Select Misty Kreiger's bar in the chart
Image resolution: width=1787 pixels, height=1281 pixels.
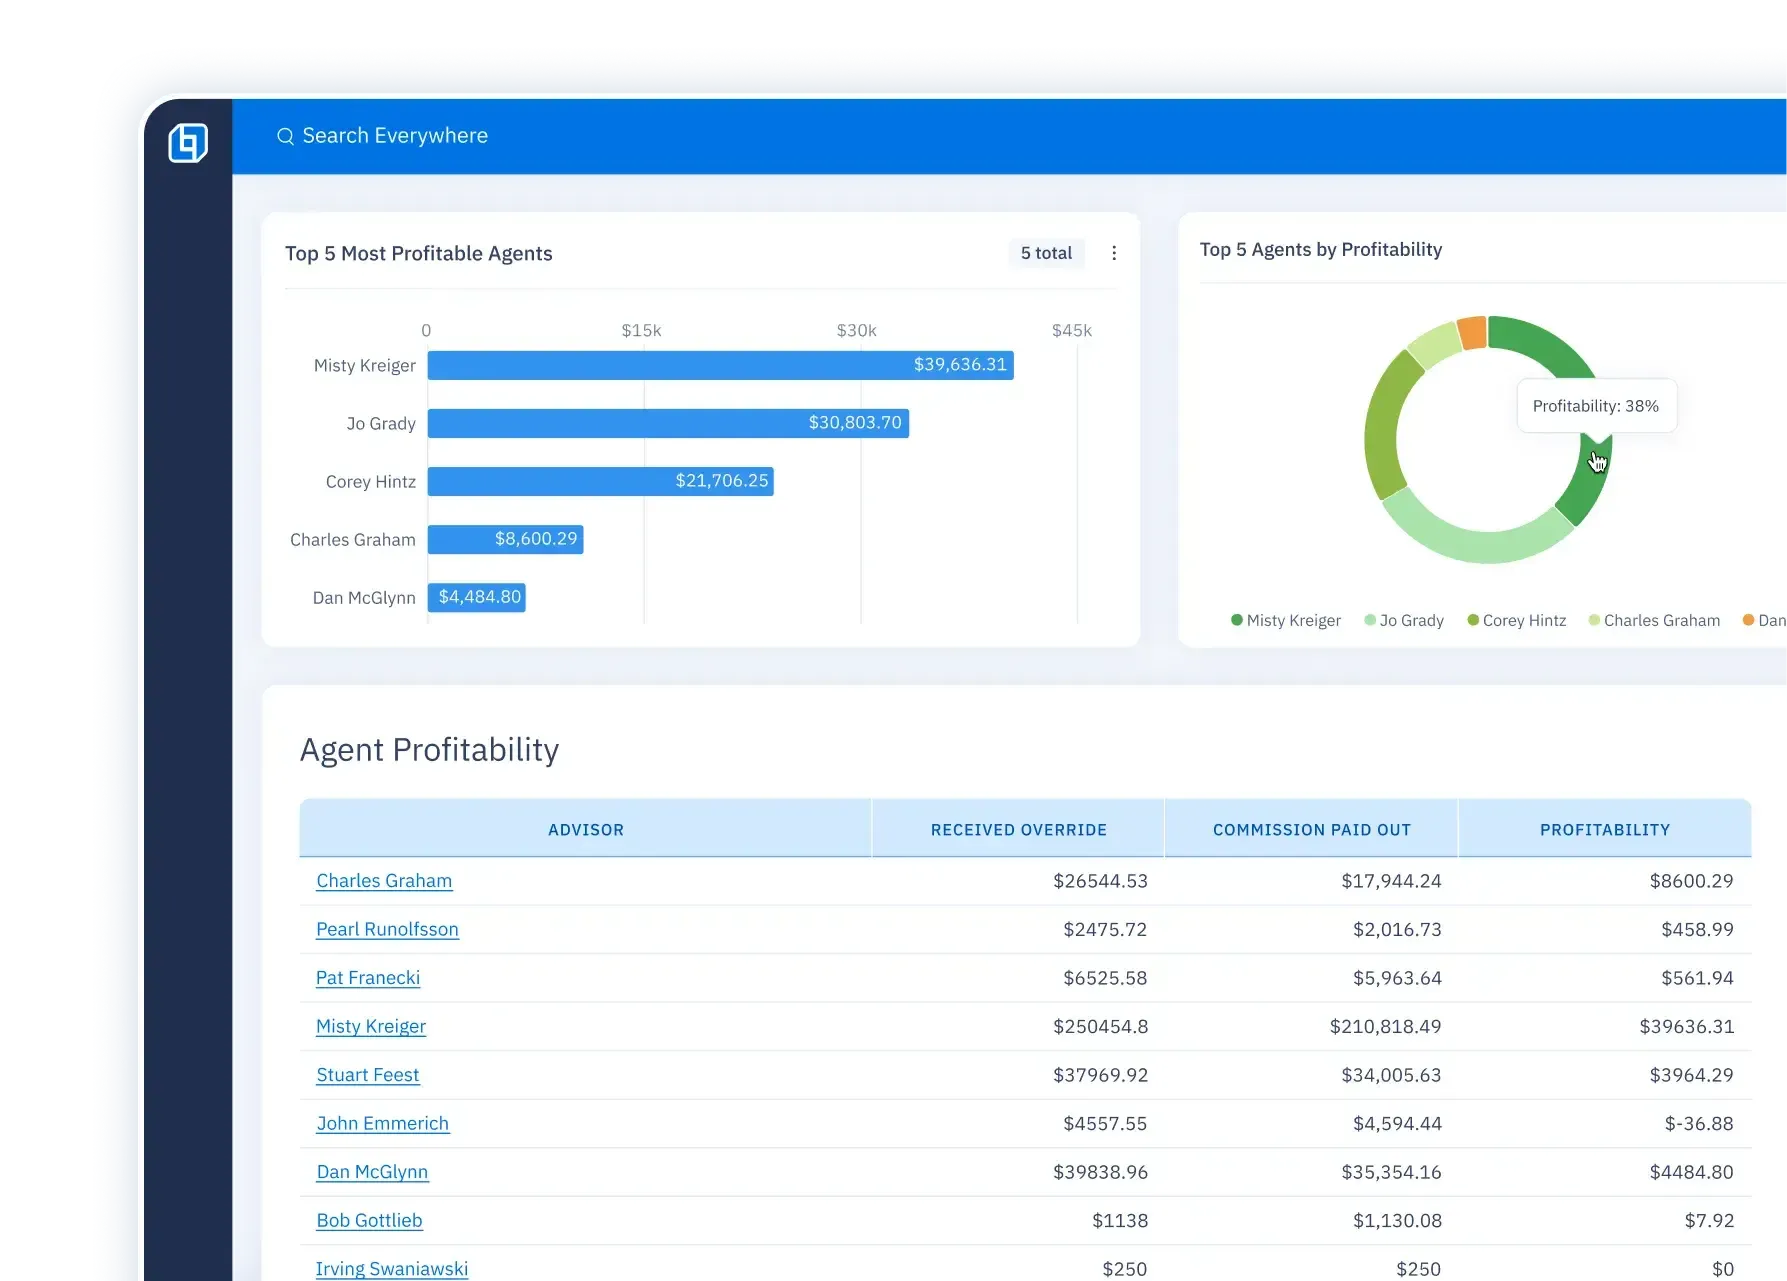(x=720, y=365)
